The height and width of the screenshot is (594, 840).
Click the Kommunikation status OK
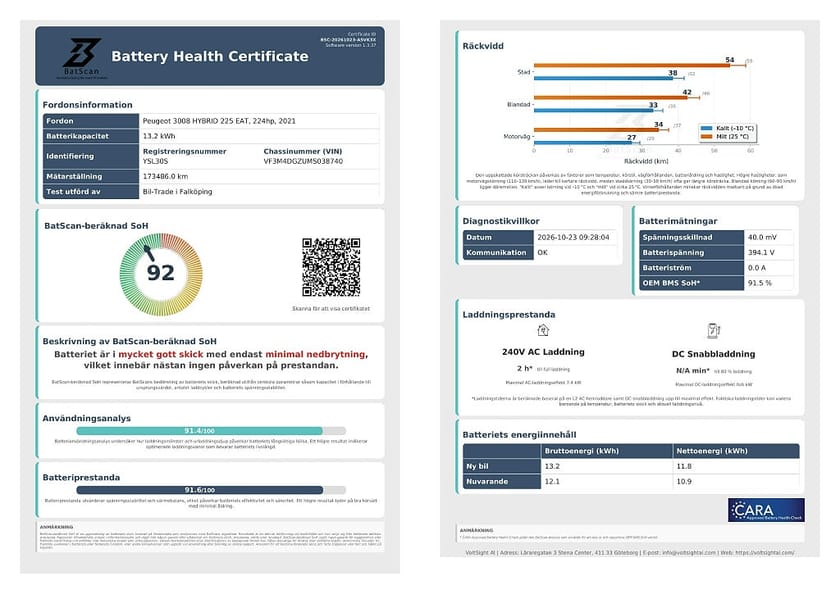[542, 252]
